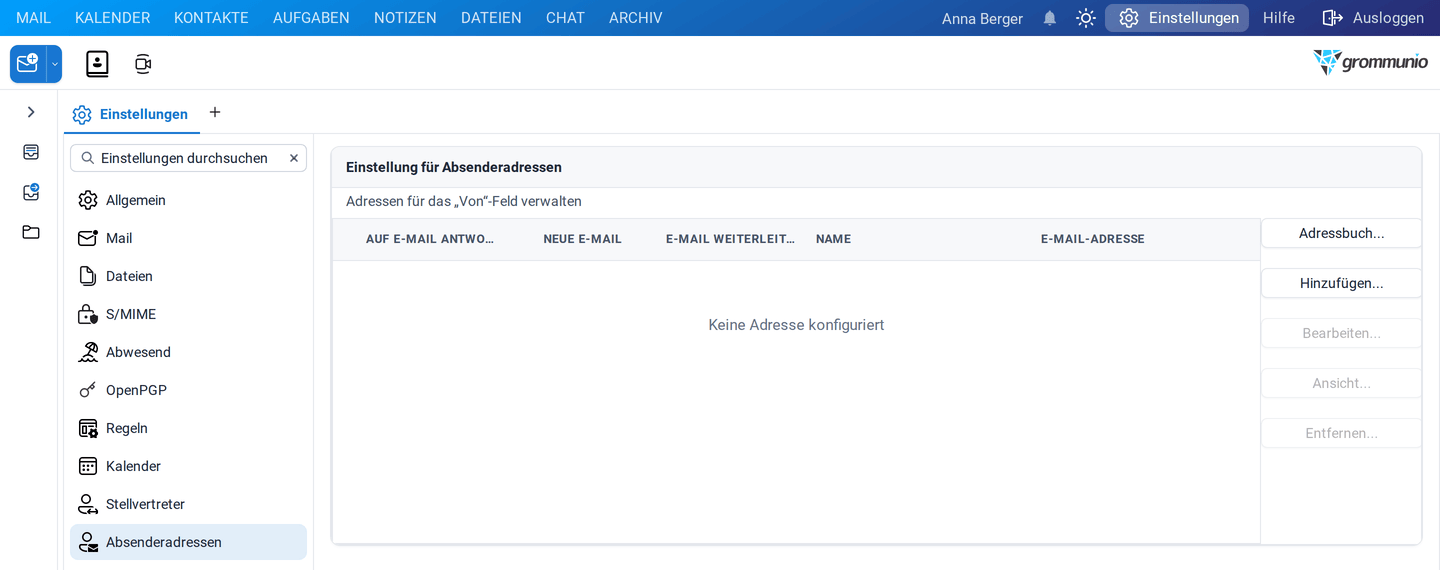Viewport: 1440px width, 570px height.
Task: Click Ausloggen to sign out
Action: pos(1373,18)
